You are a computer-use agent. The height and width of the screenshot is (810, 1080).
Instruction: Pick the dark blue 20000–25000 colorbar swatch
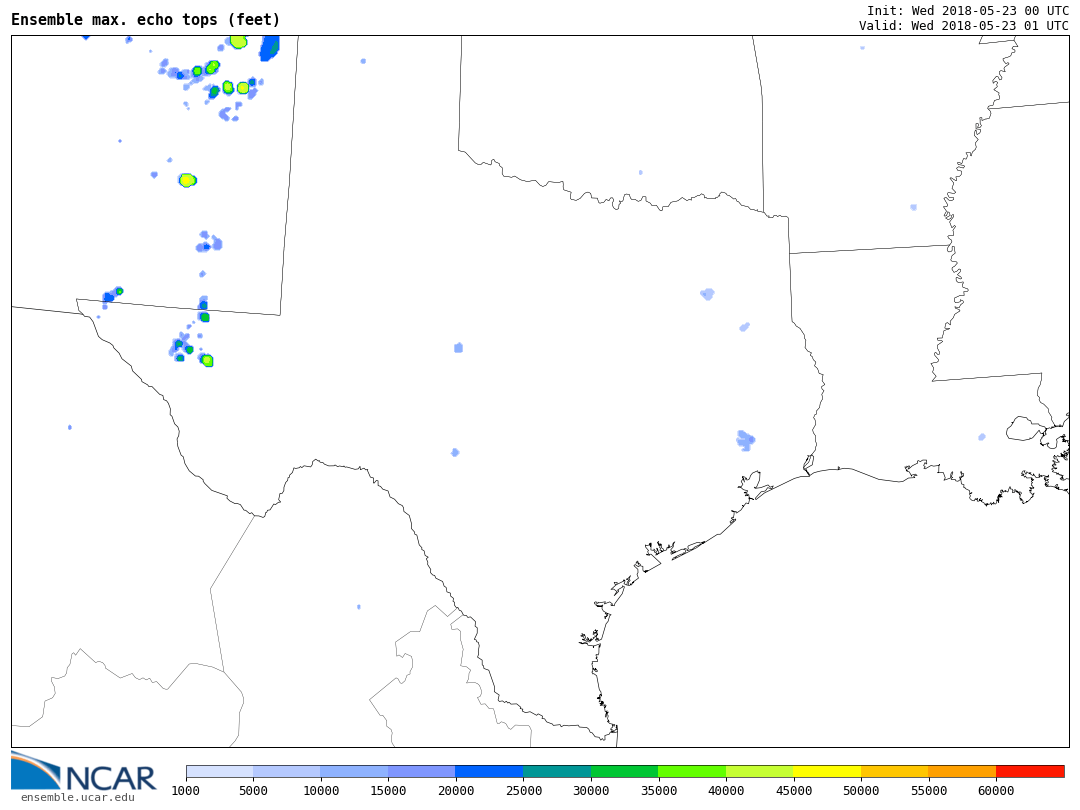click(489, 771)
